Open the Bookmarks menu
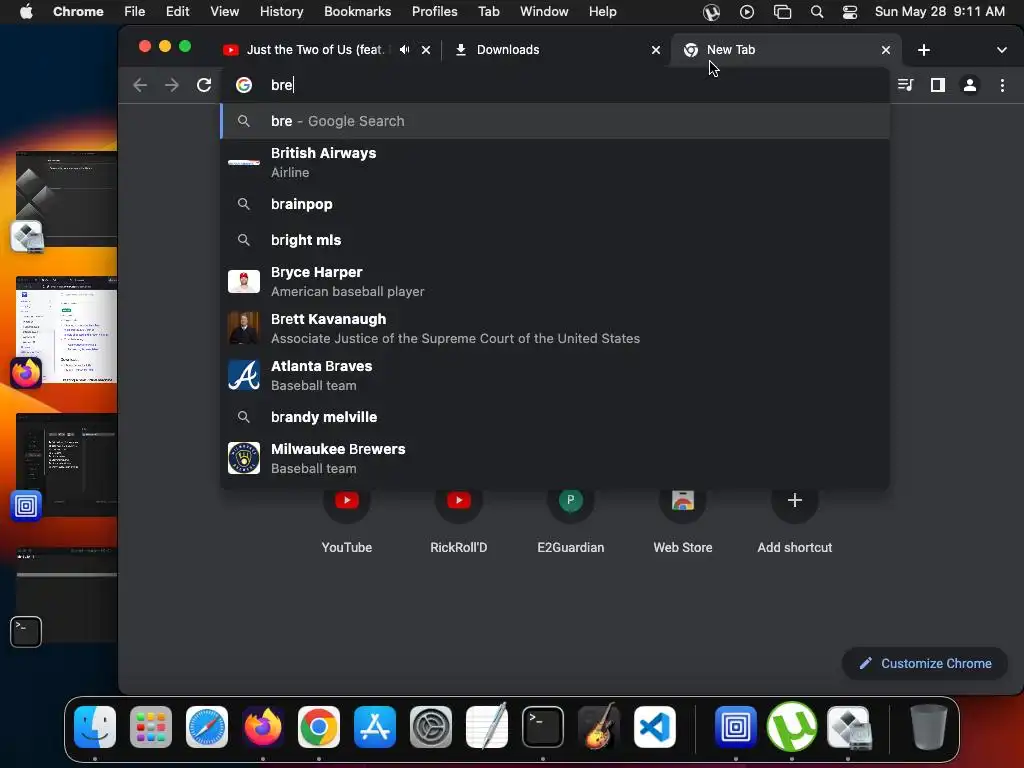 [357, 12]
